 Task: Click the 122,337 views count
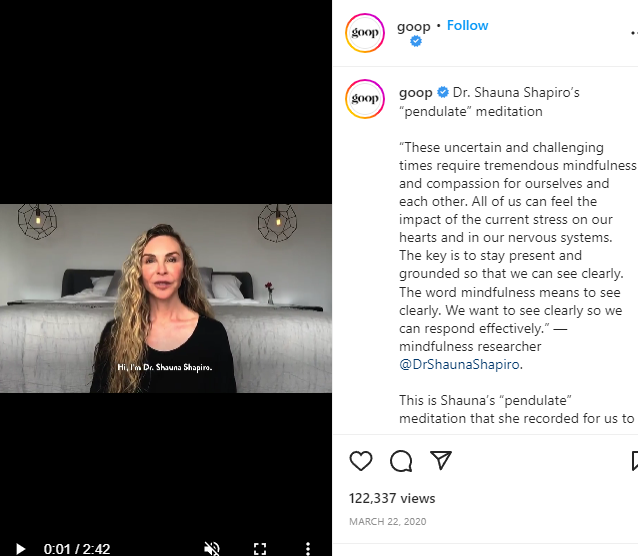click(x=392, y=498)
